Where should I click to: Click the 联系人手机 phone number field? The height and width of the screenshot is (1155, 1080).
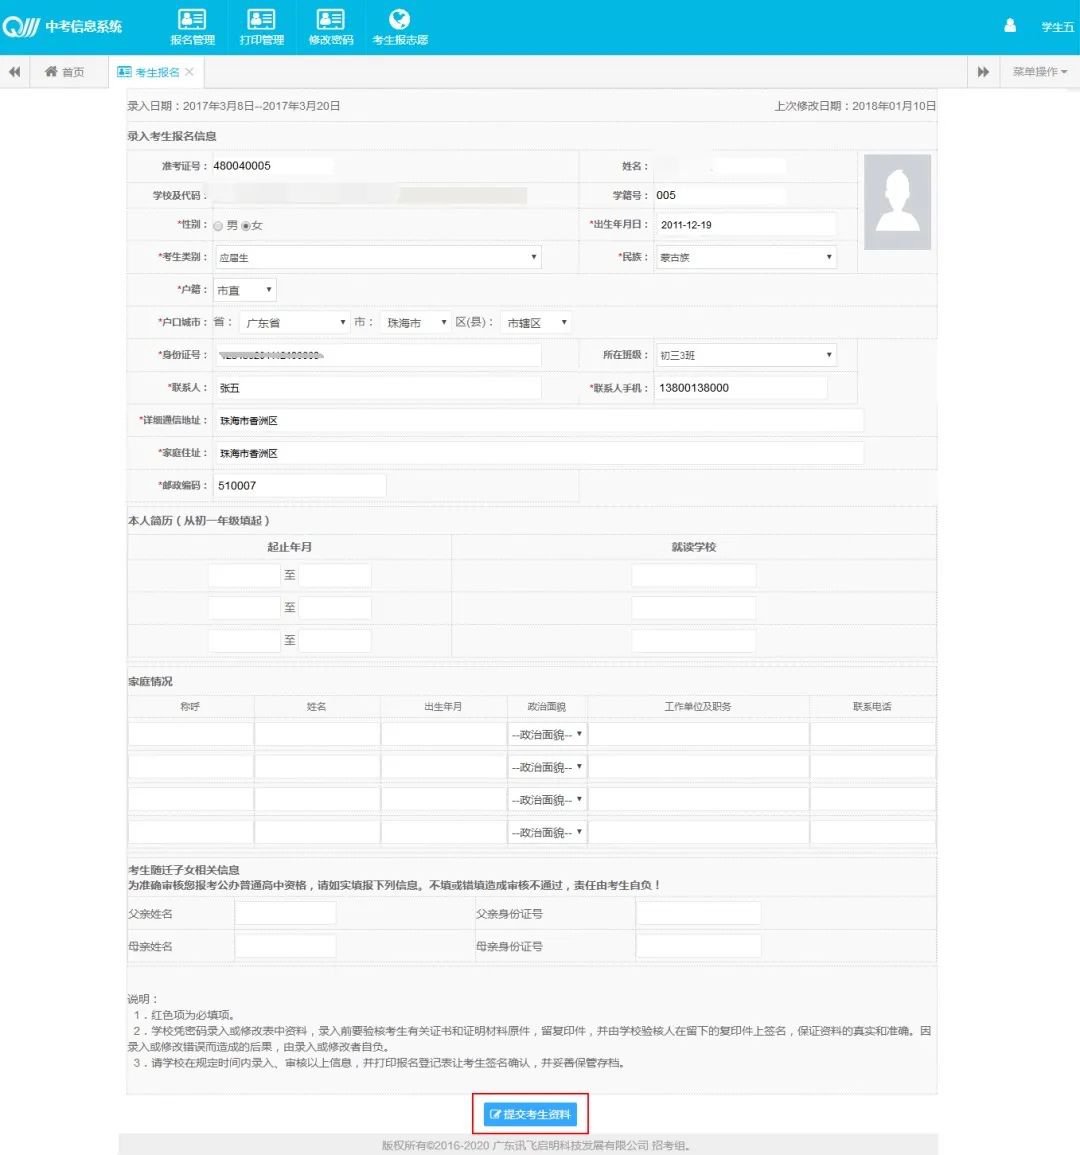coord(740,388)
